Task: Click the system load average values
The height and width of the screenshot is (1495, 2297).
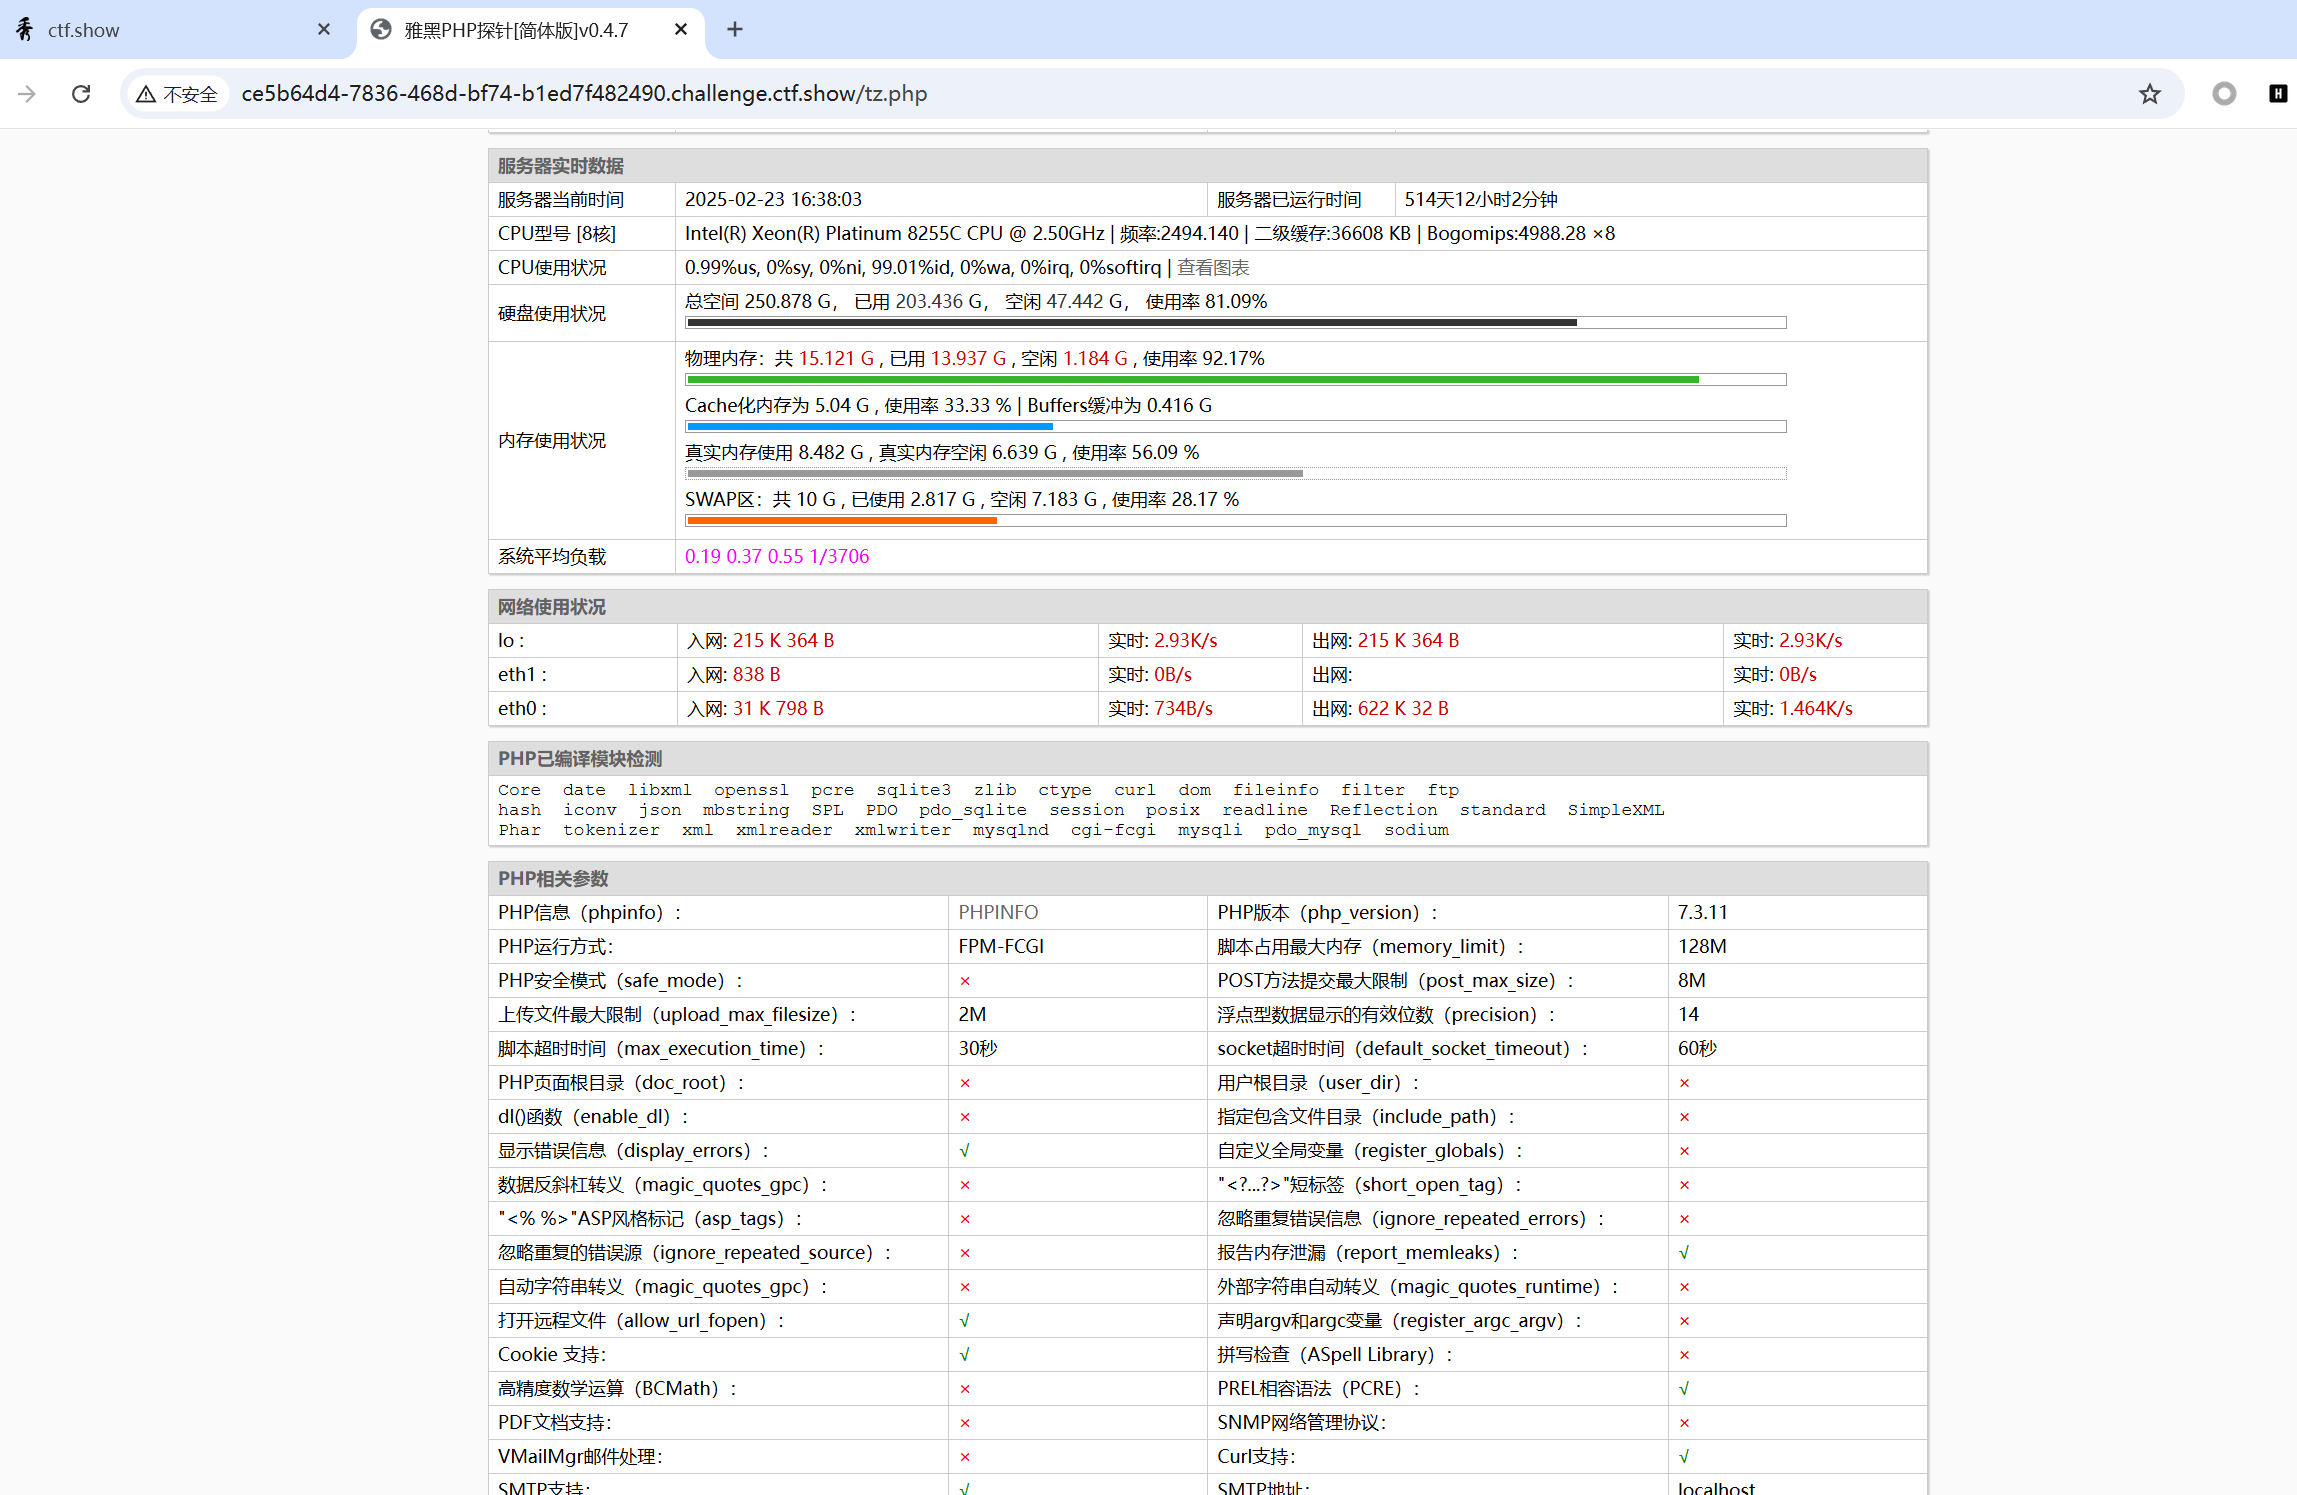Action: (x=776, y=556)
